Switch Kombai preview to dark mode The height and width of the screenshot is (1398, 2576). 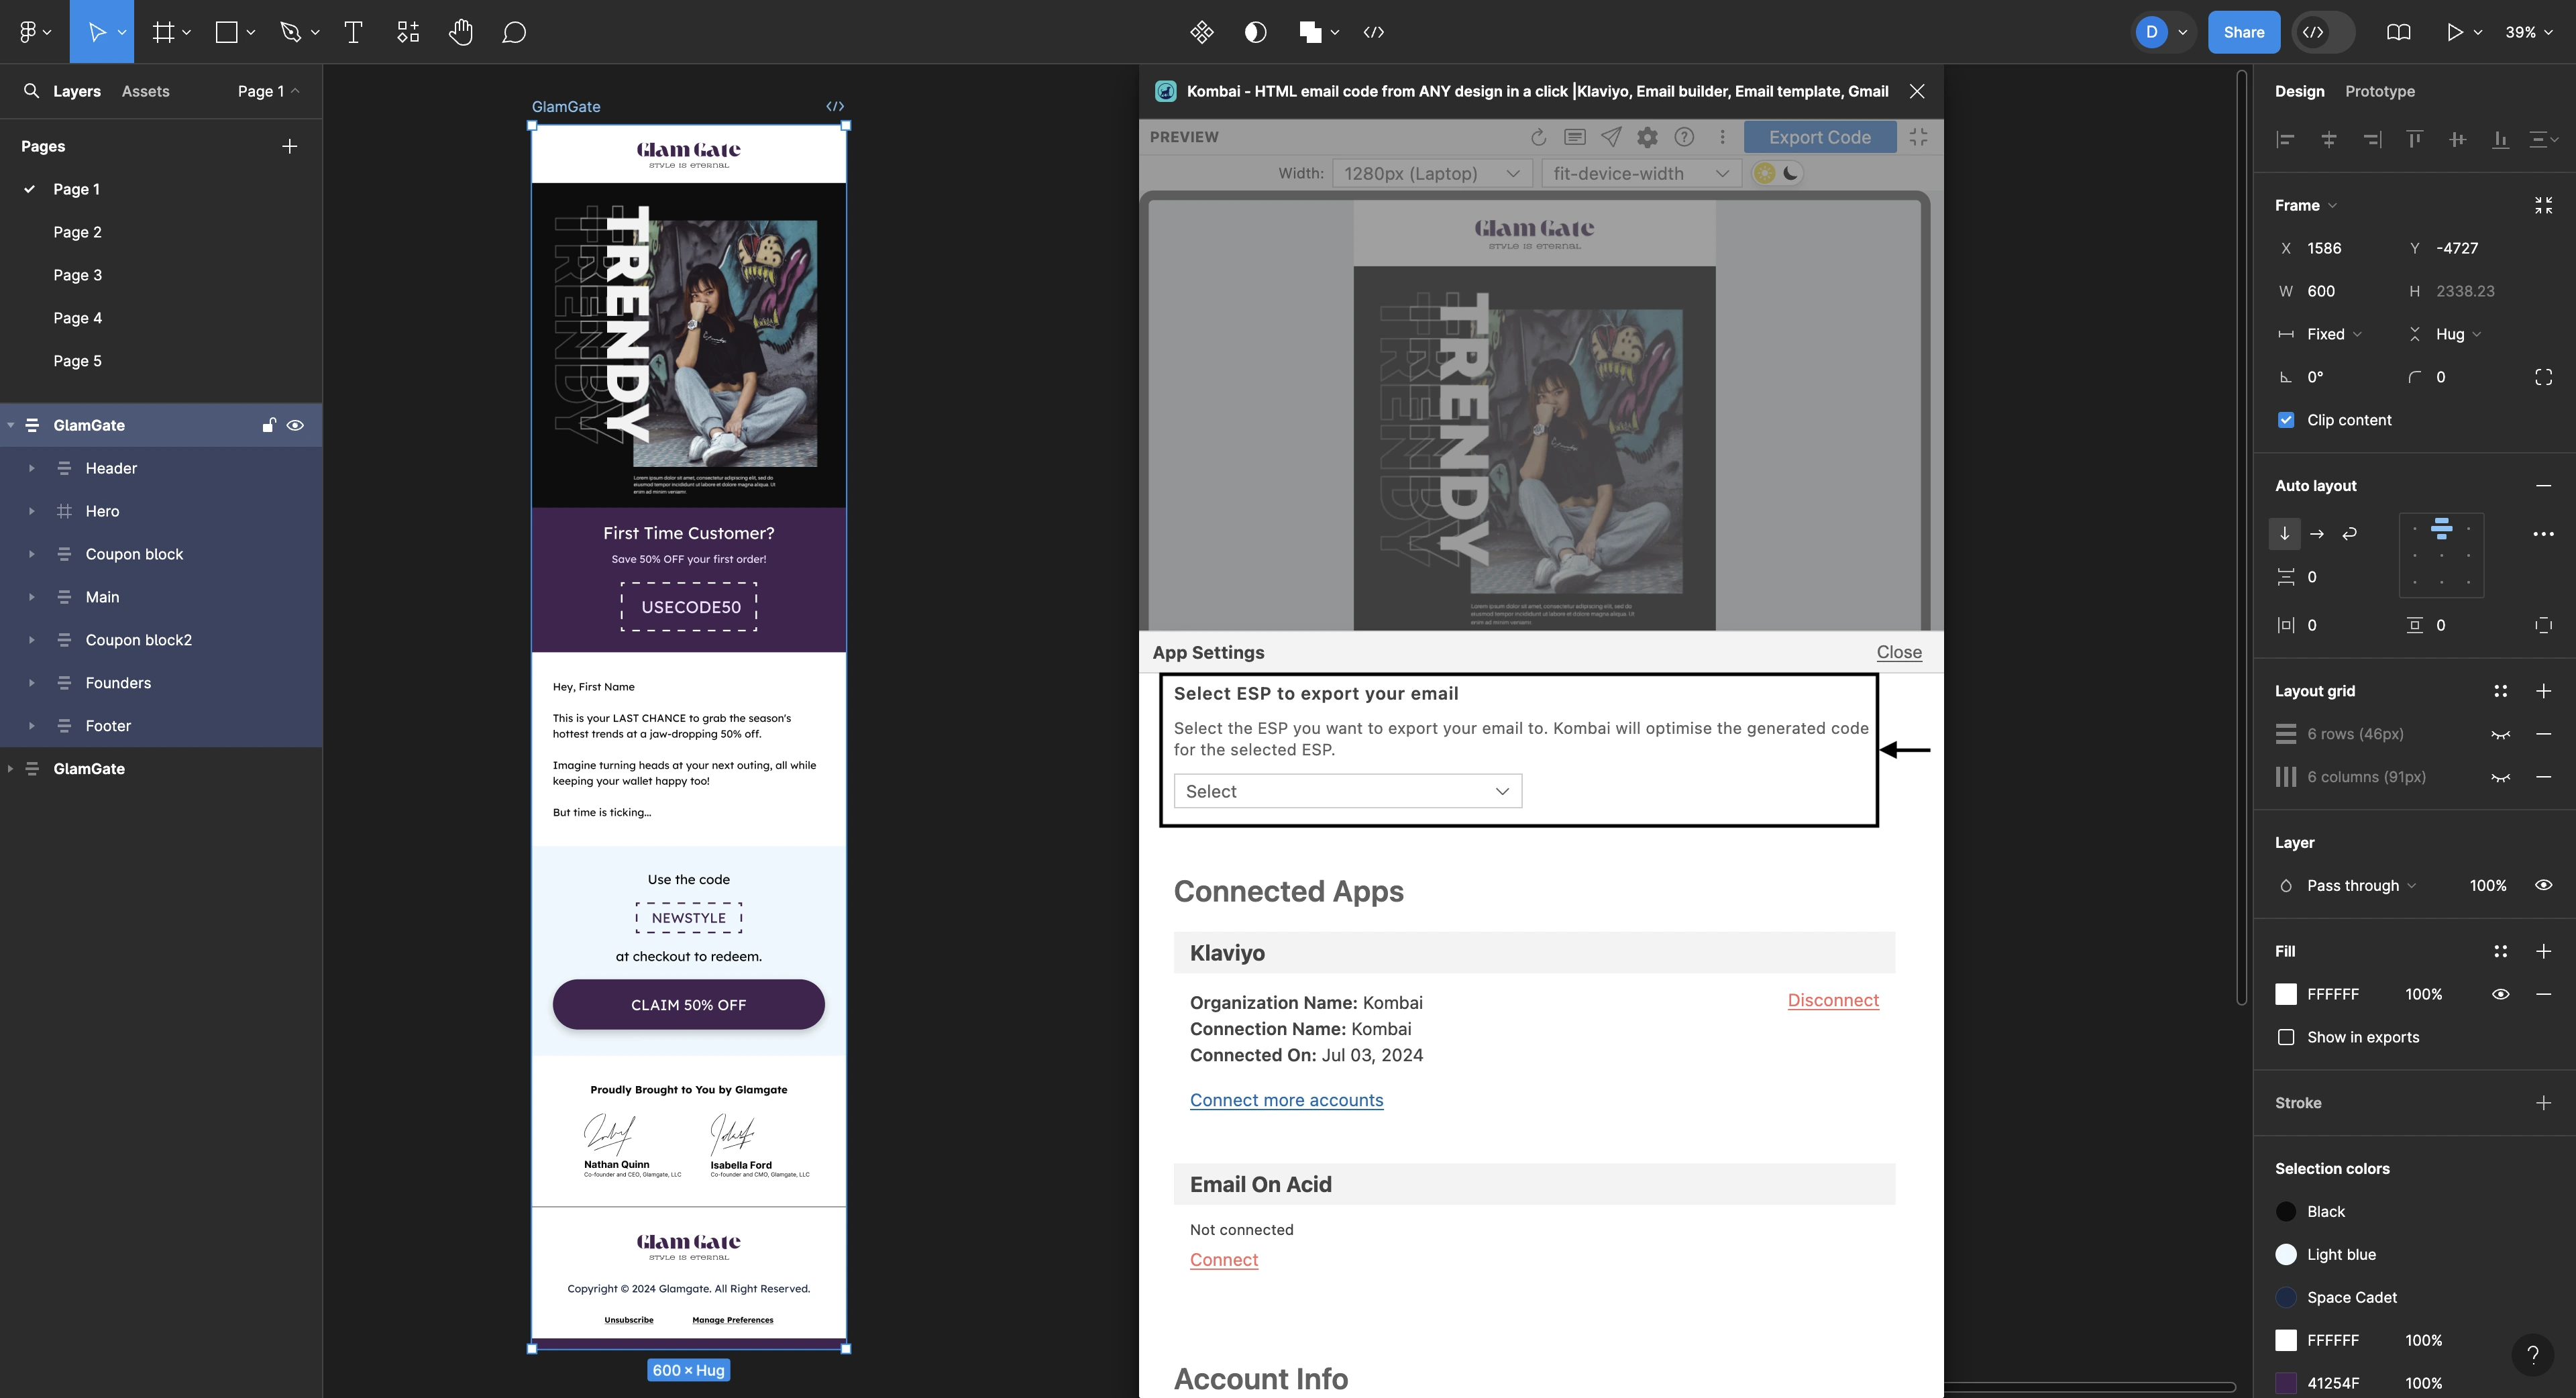[x=1790, y=173]
